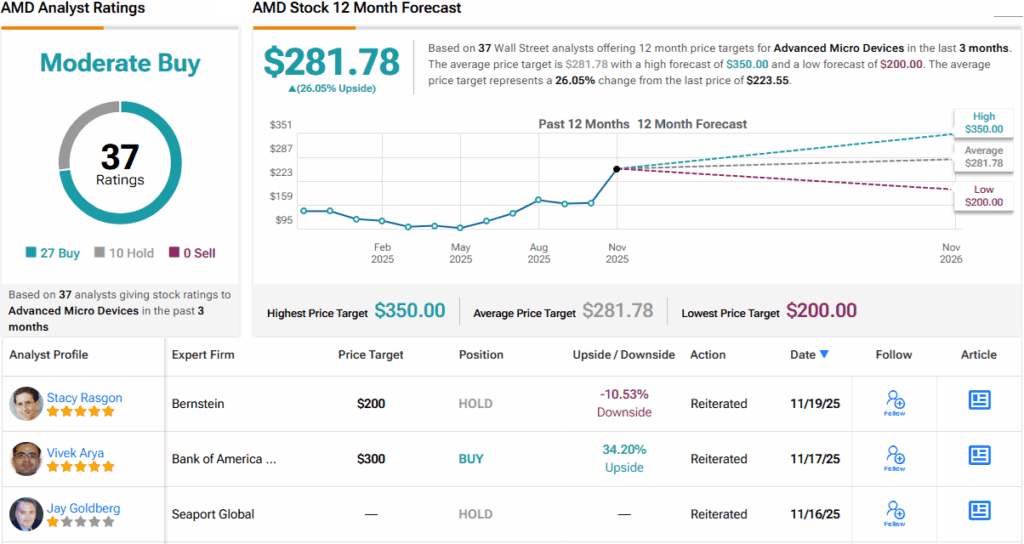
Task: Click the Seaport Global firm cell
Action: 213,514
